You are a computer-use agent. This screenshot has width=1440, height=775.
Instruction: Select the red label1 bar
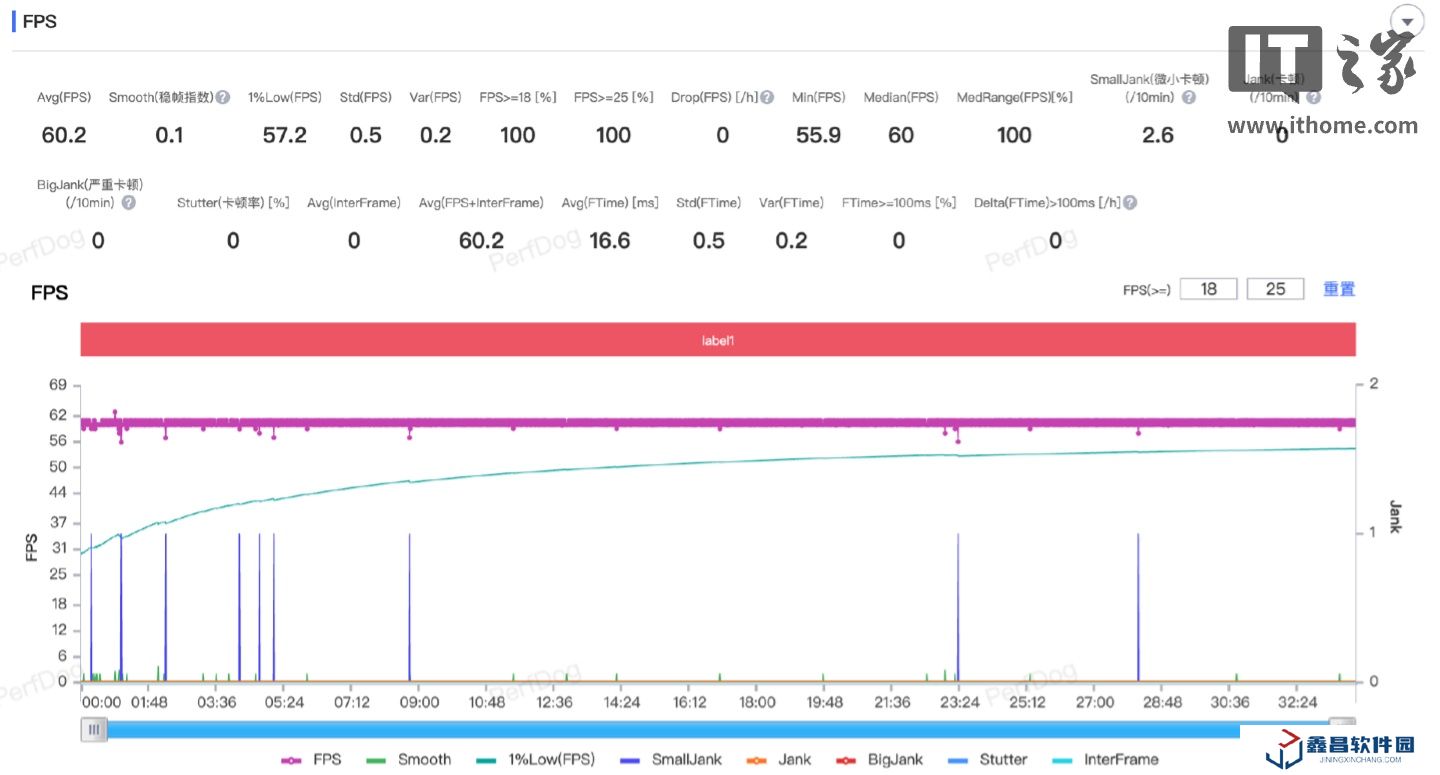coord(718,340)
